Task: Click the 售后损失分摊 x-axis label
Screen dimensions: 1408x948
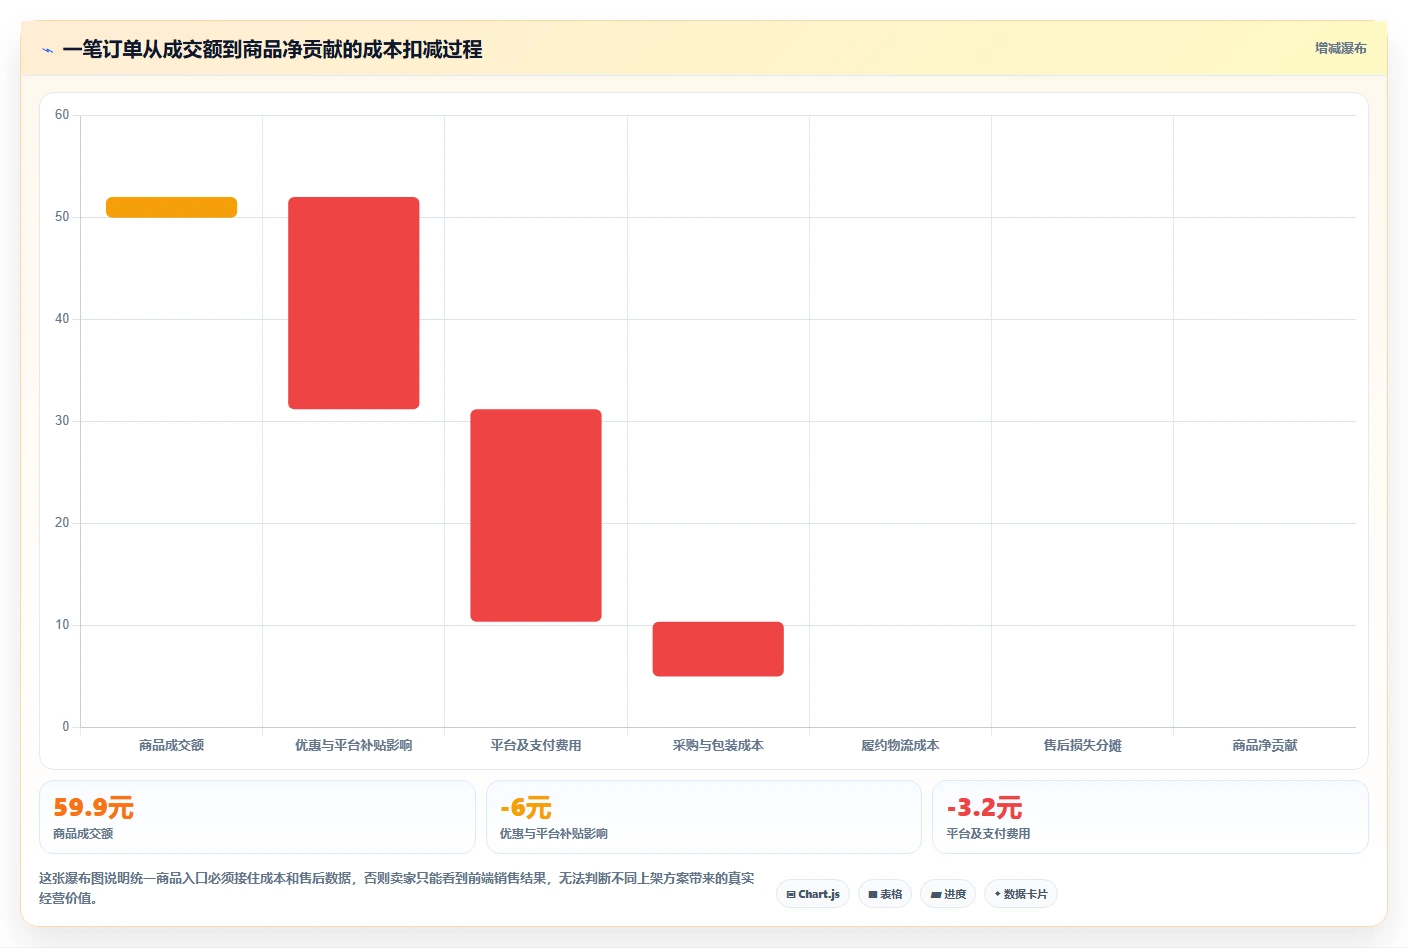Action: pos(1082,745)
